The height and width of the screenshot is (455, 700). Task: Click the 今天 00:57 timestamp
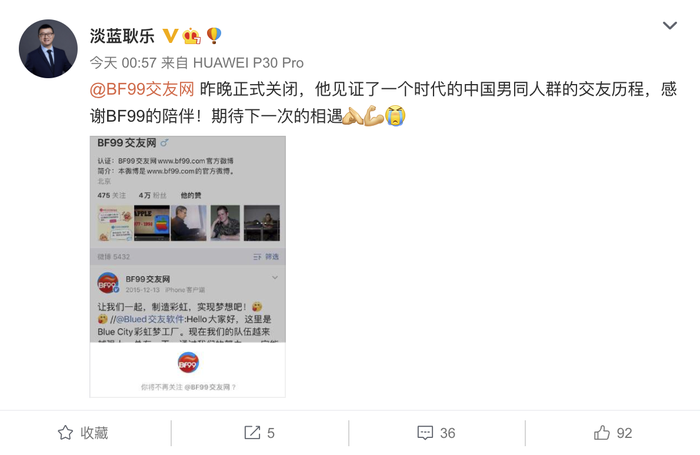click(x=123, y=63)
